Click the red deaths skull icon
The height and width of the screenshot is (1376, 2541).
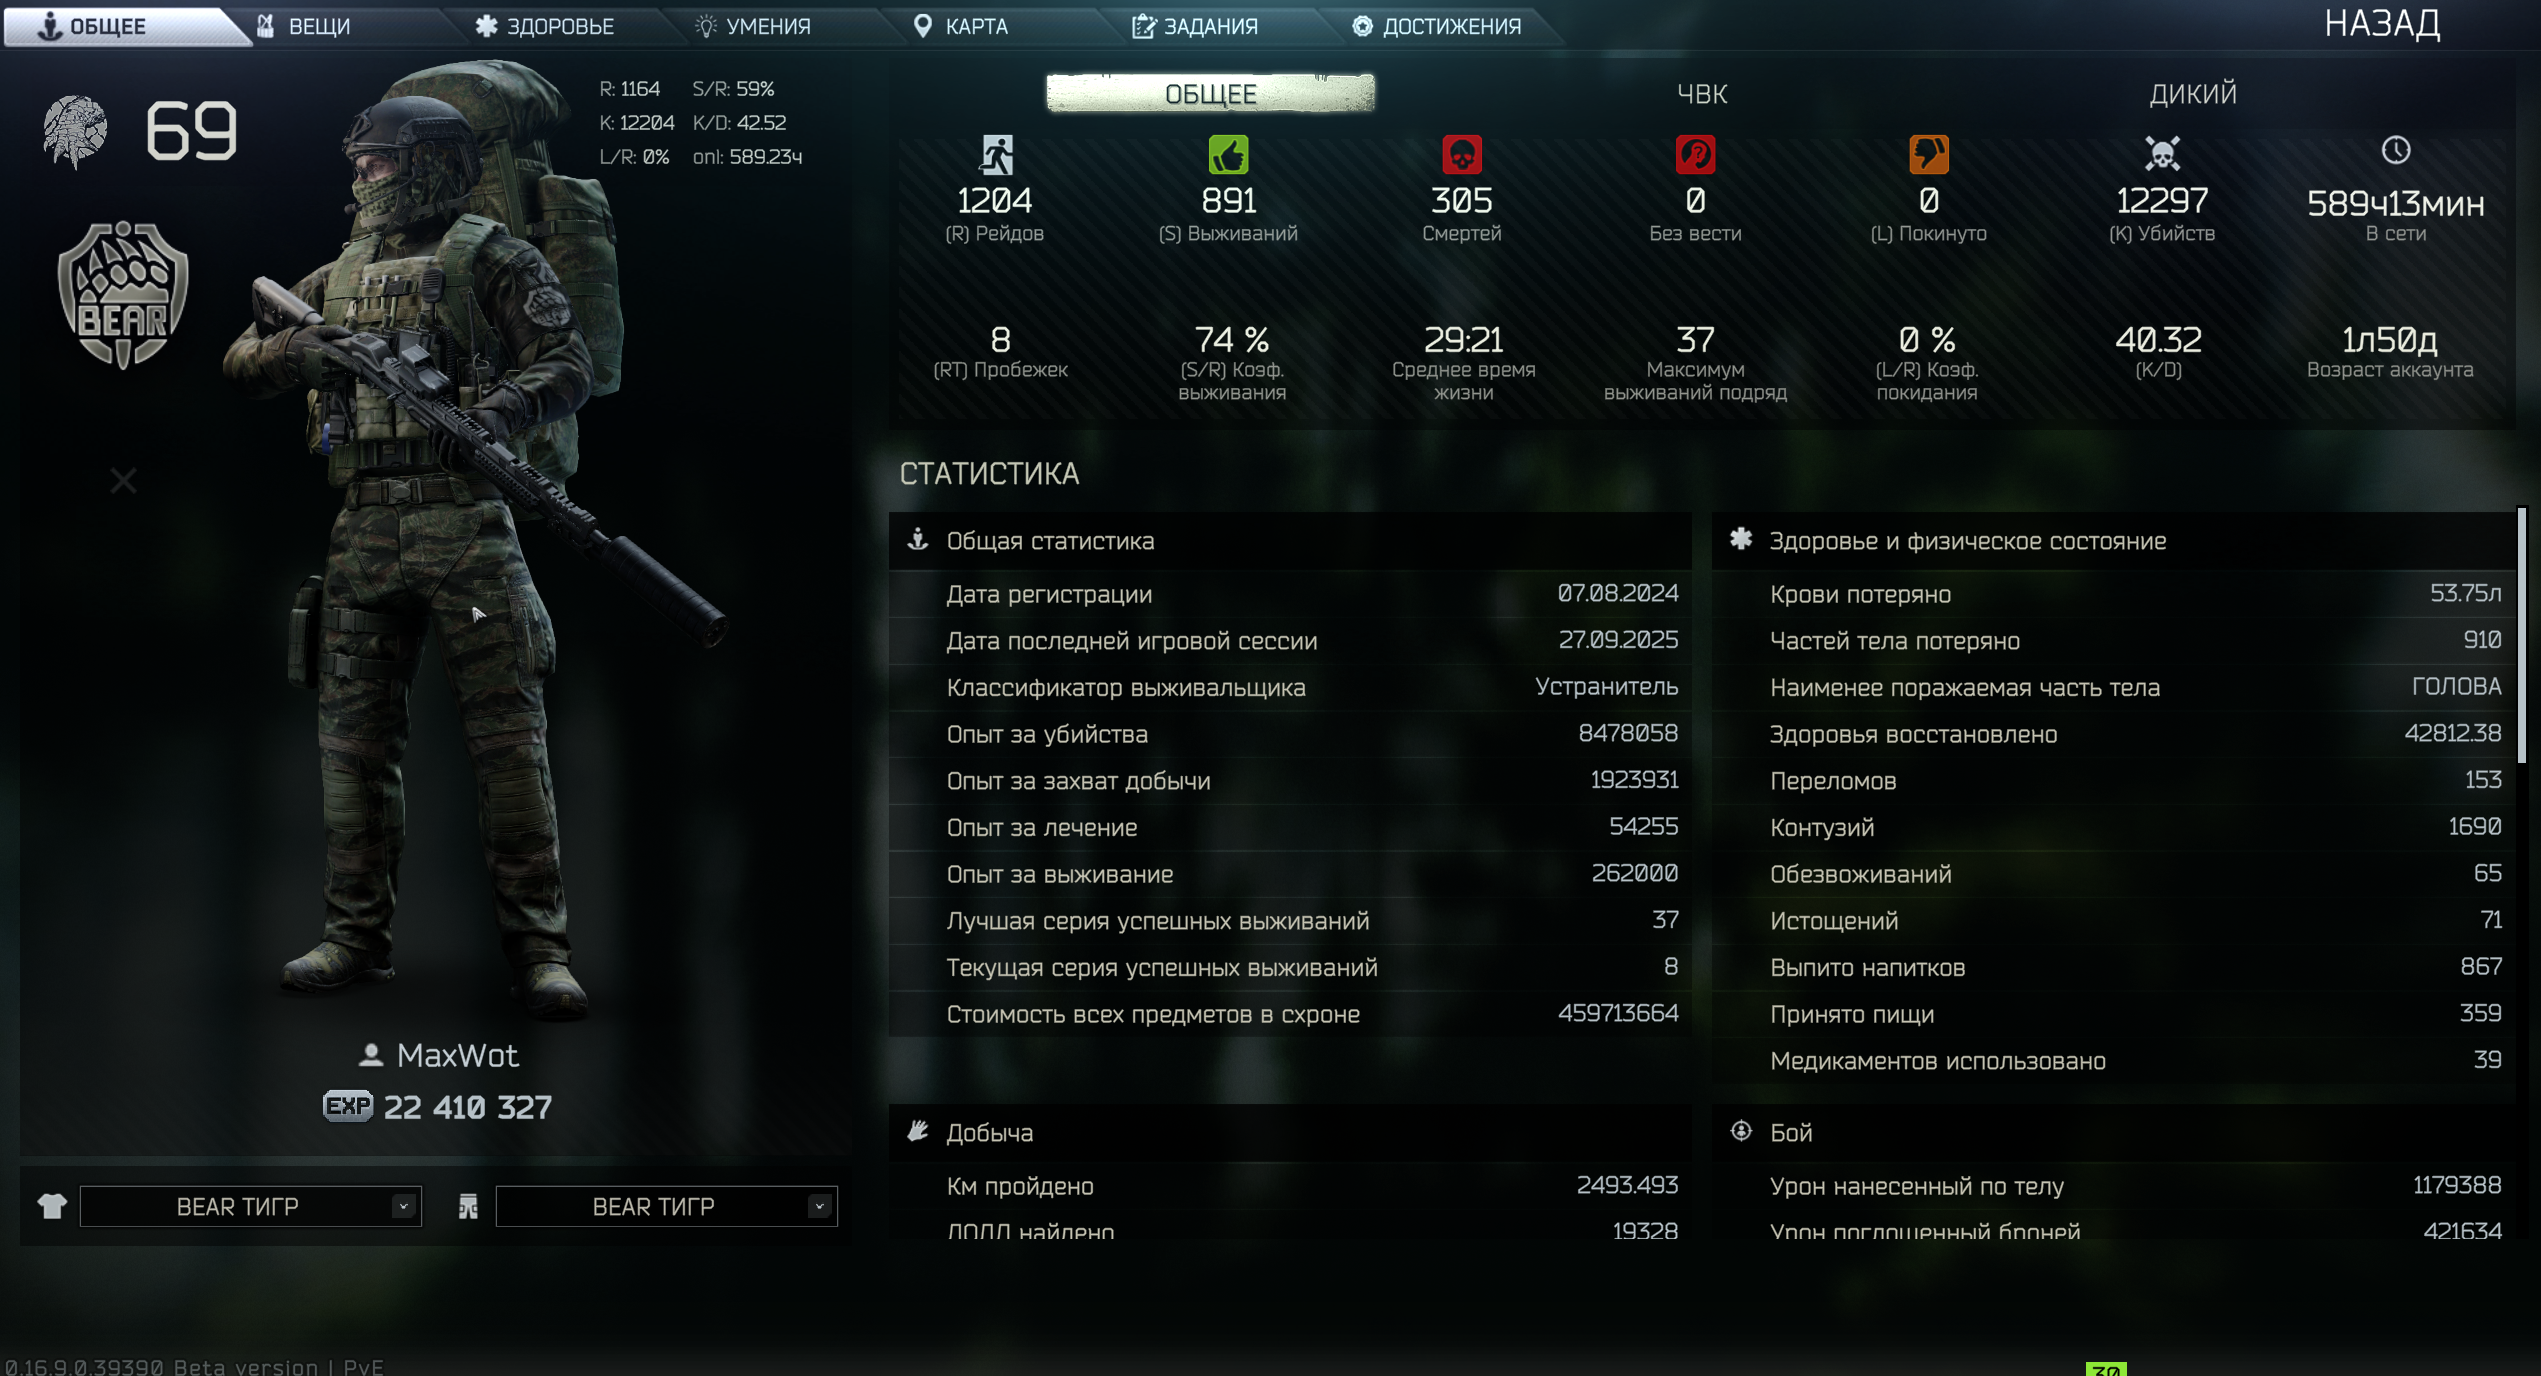pos(1461,155)
